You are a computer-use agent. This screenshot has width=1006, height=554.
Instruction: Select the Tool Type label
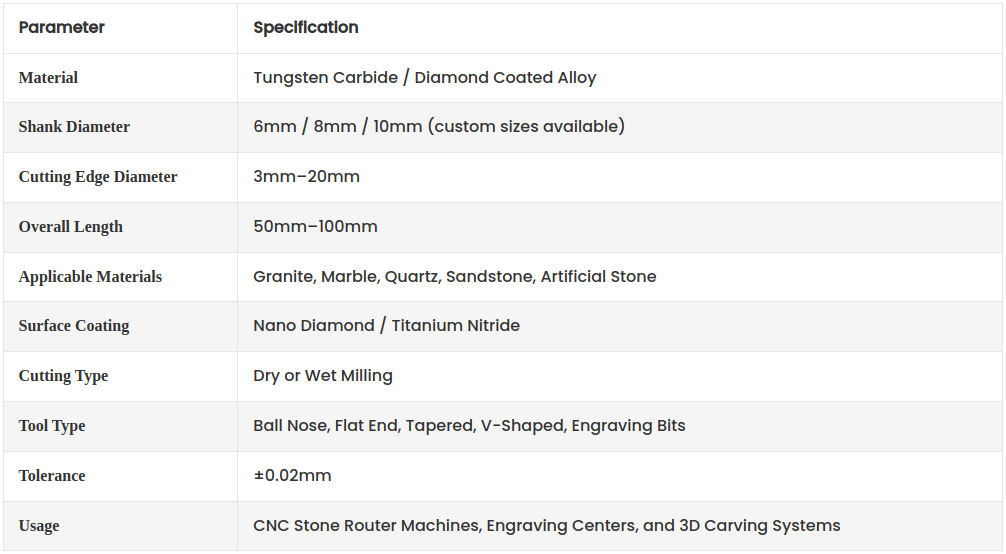coord(52,426)
